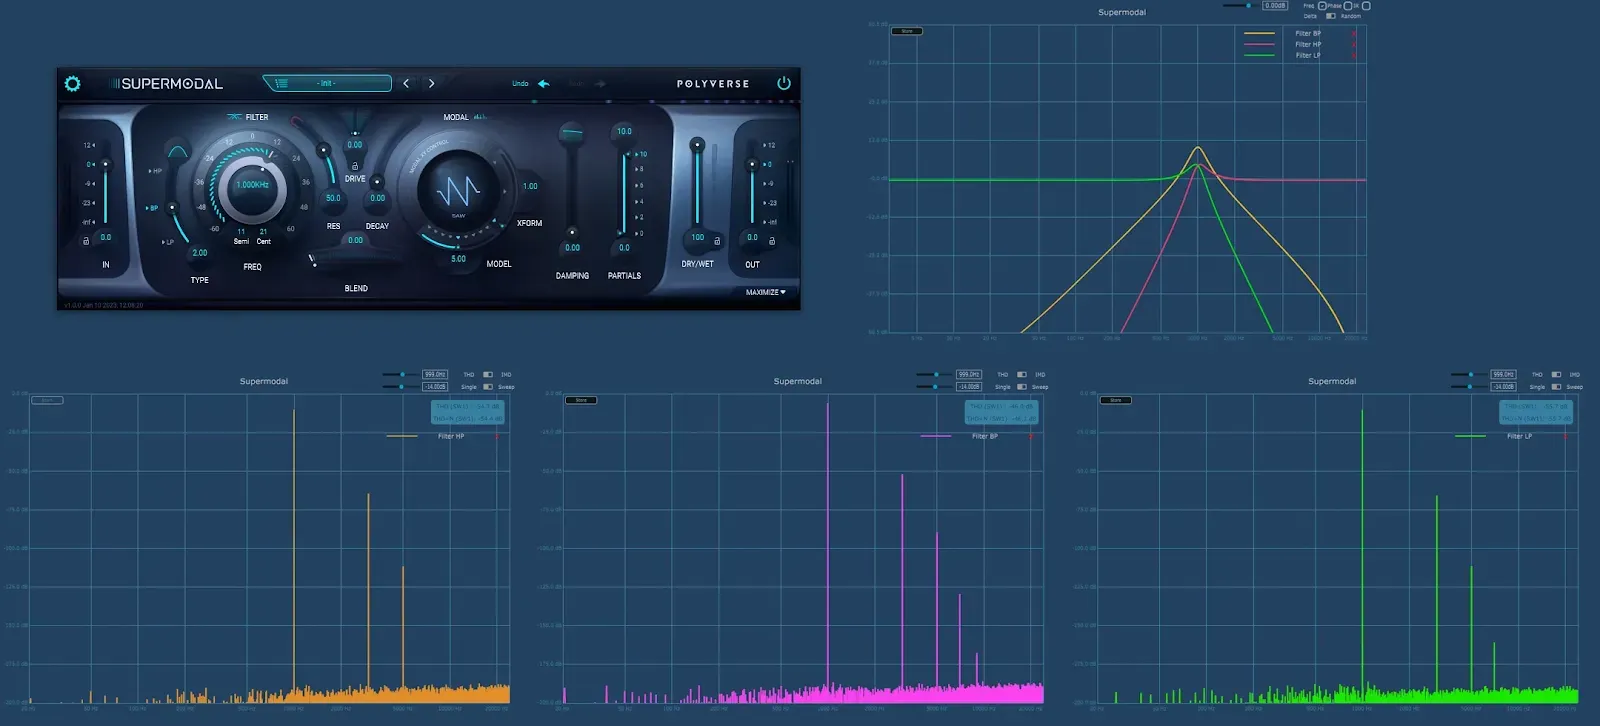This screenshot has width=1600, height=726.
Task: Click the Semi value 11
Action: pyautogui.click(x=241, y=232)
